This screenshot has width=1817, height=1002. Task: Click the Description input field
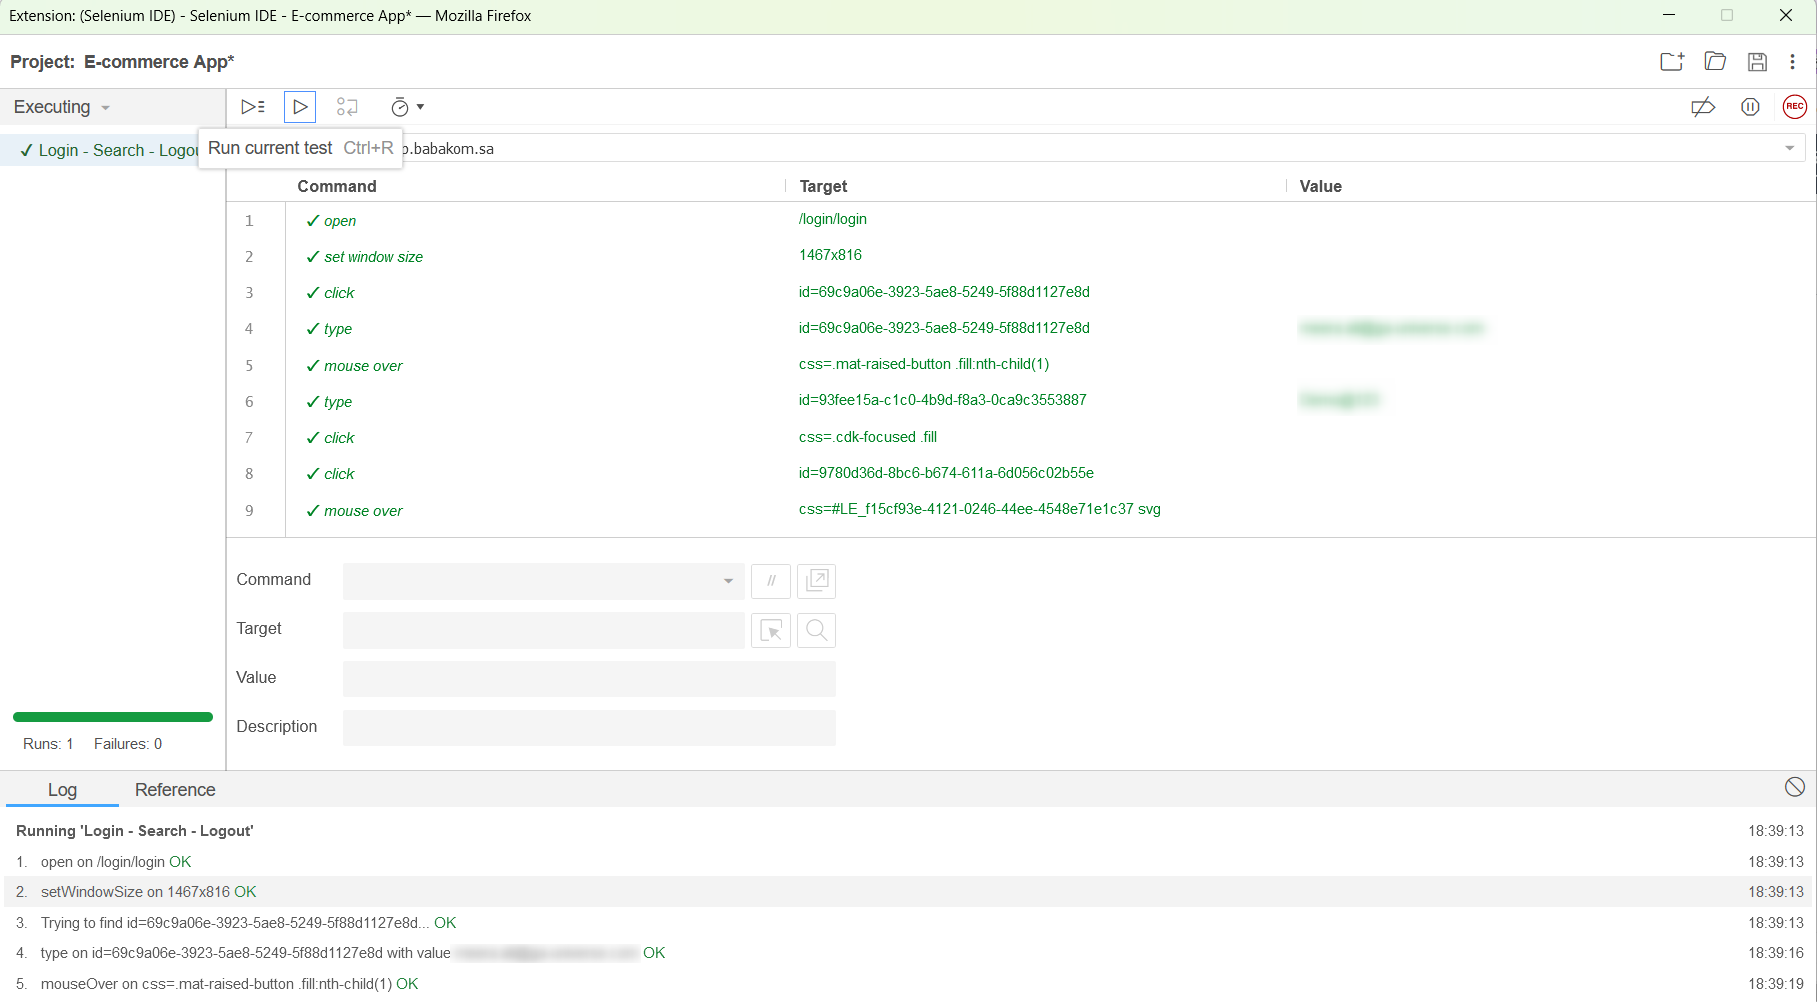click(x=589, y=728)
